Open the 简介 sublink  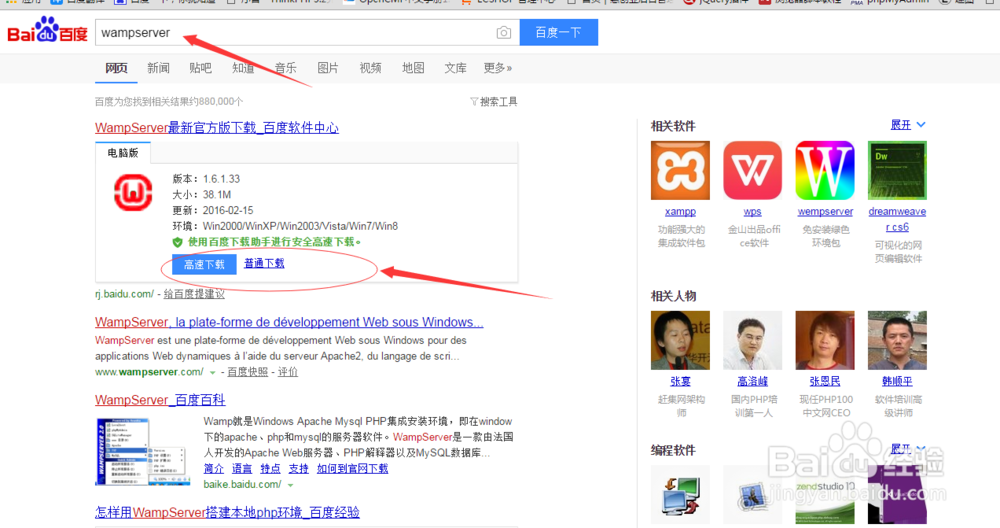point(214,468)
